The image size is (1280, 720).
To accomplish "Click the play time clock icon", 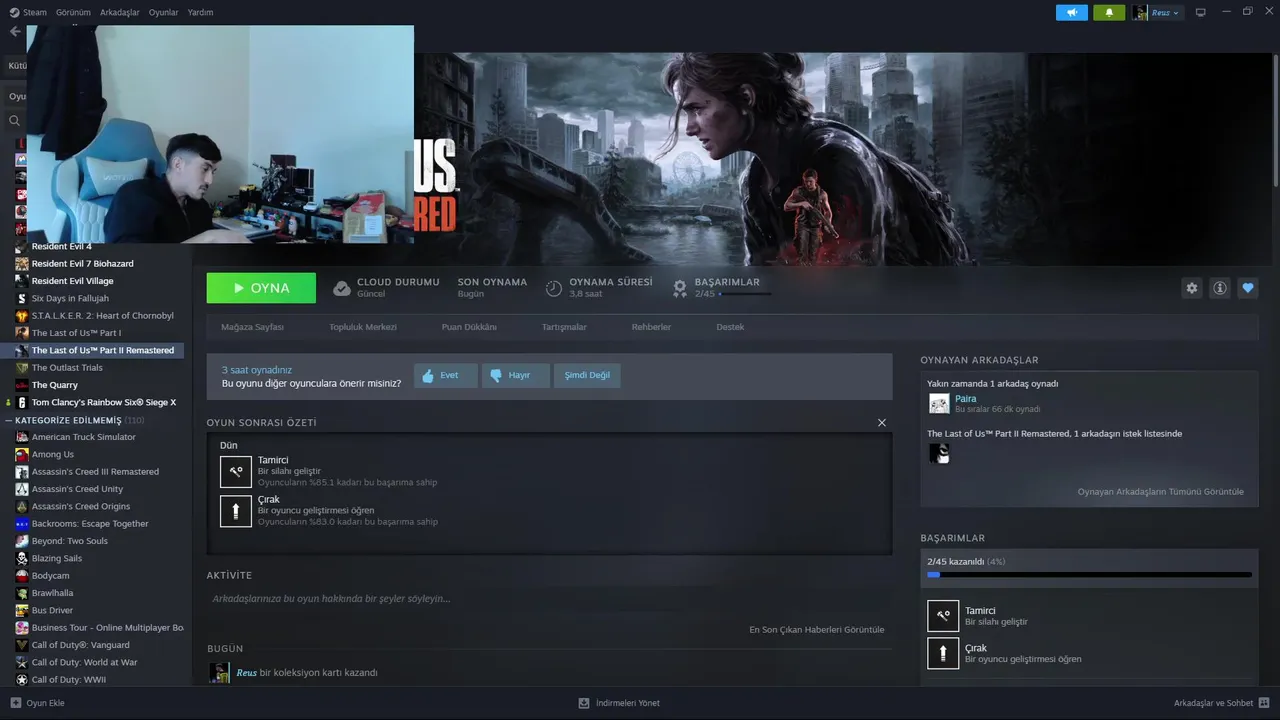I will 554,288.
